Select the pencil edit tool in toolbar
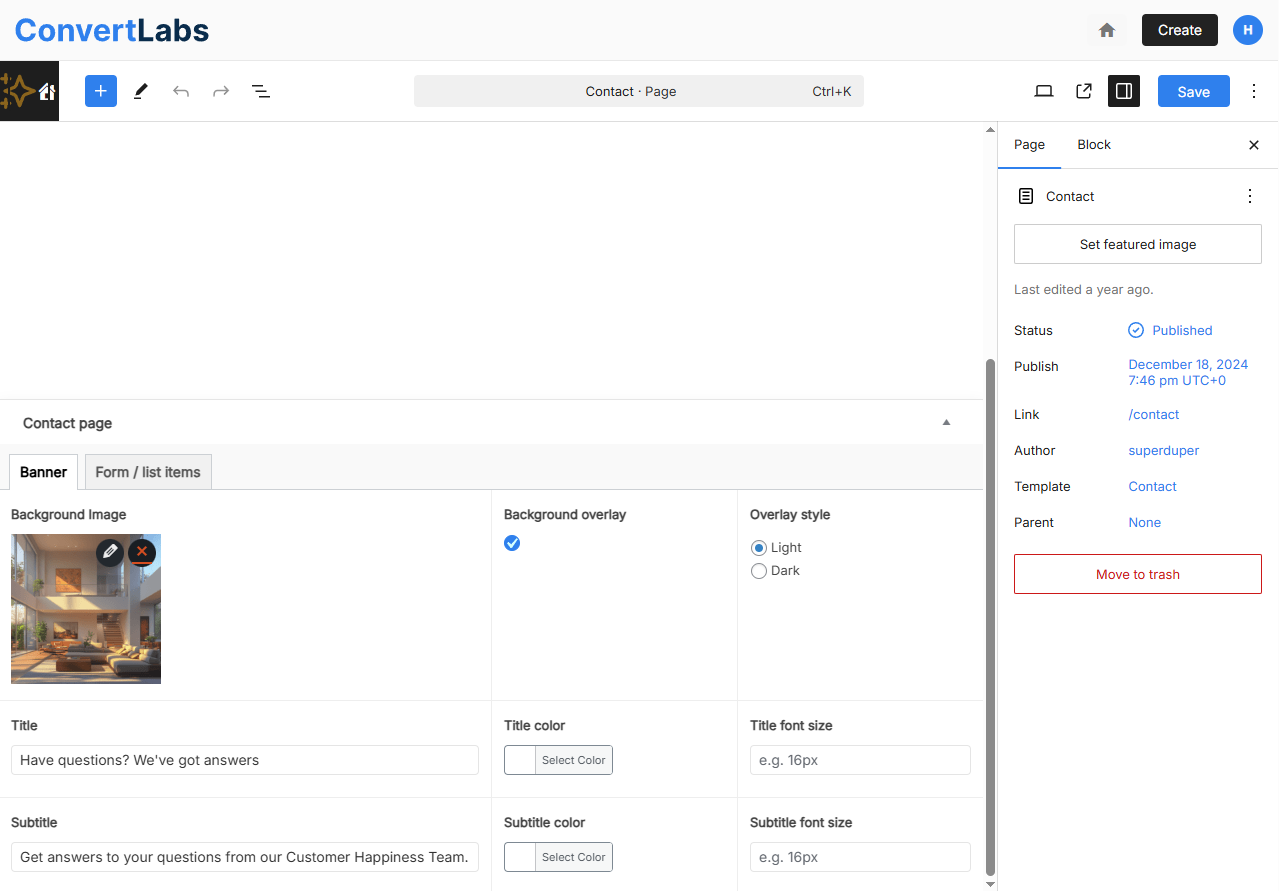Image resolution: width=1279 pixels, height=891 pixels. click(x=141, y=91)
